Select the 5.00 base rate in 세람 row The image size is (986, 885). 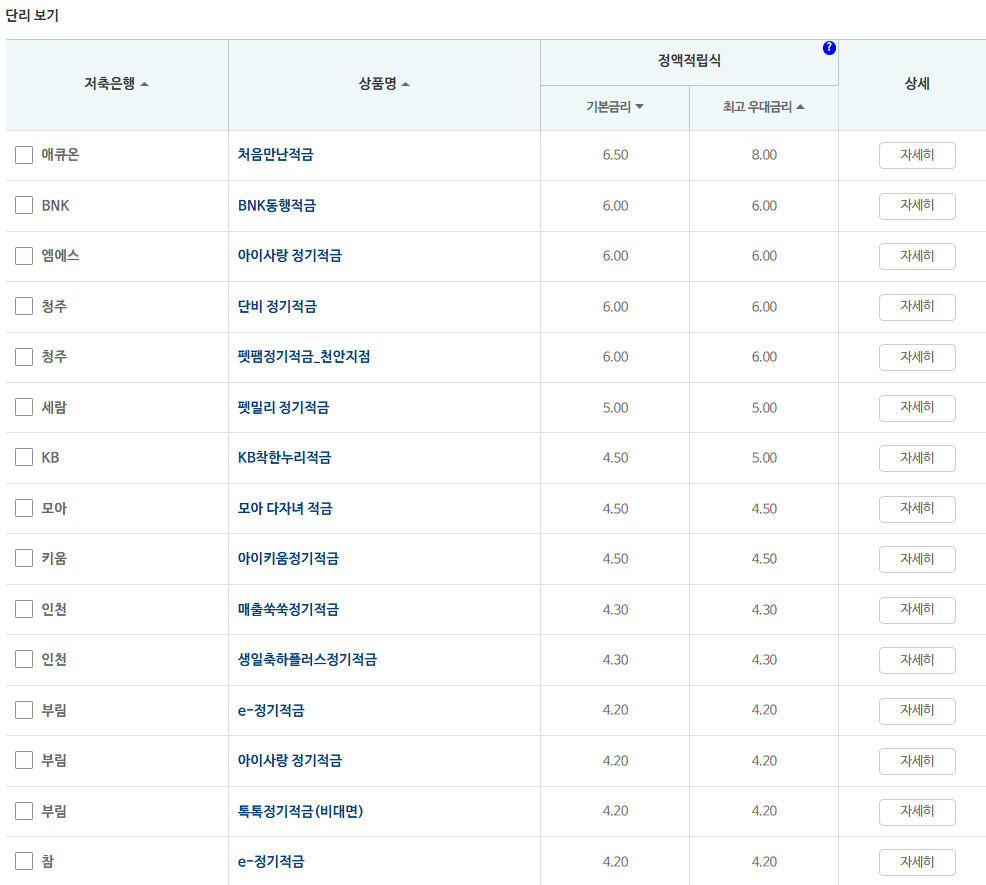click(615, 408)
